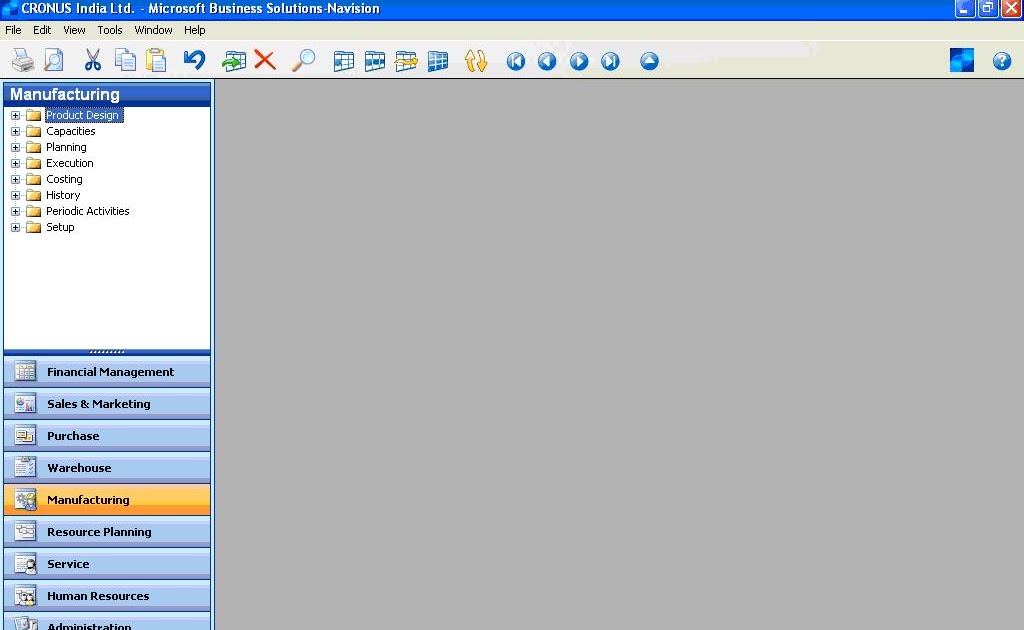This screenshot has height=630, width=1024.
Task: Click the Find magnifier icon
Action: tap(304, 61)
